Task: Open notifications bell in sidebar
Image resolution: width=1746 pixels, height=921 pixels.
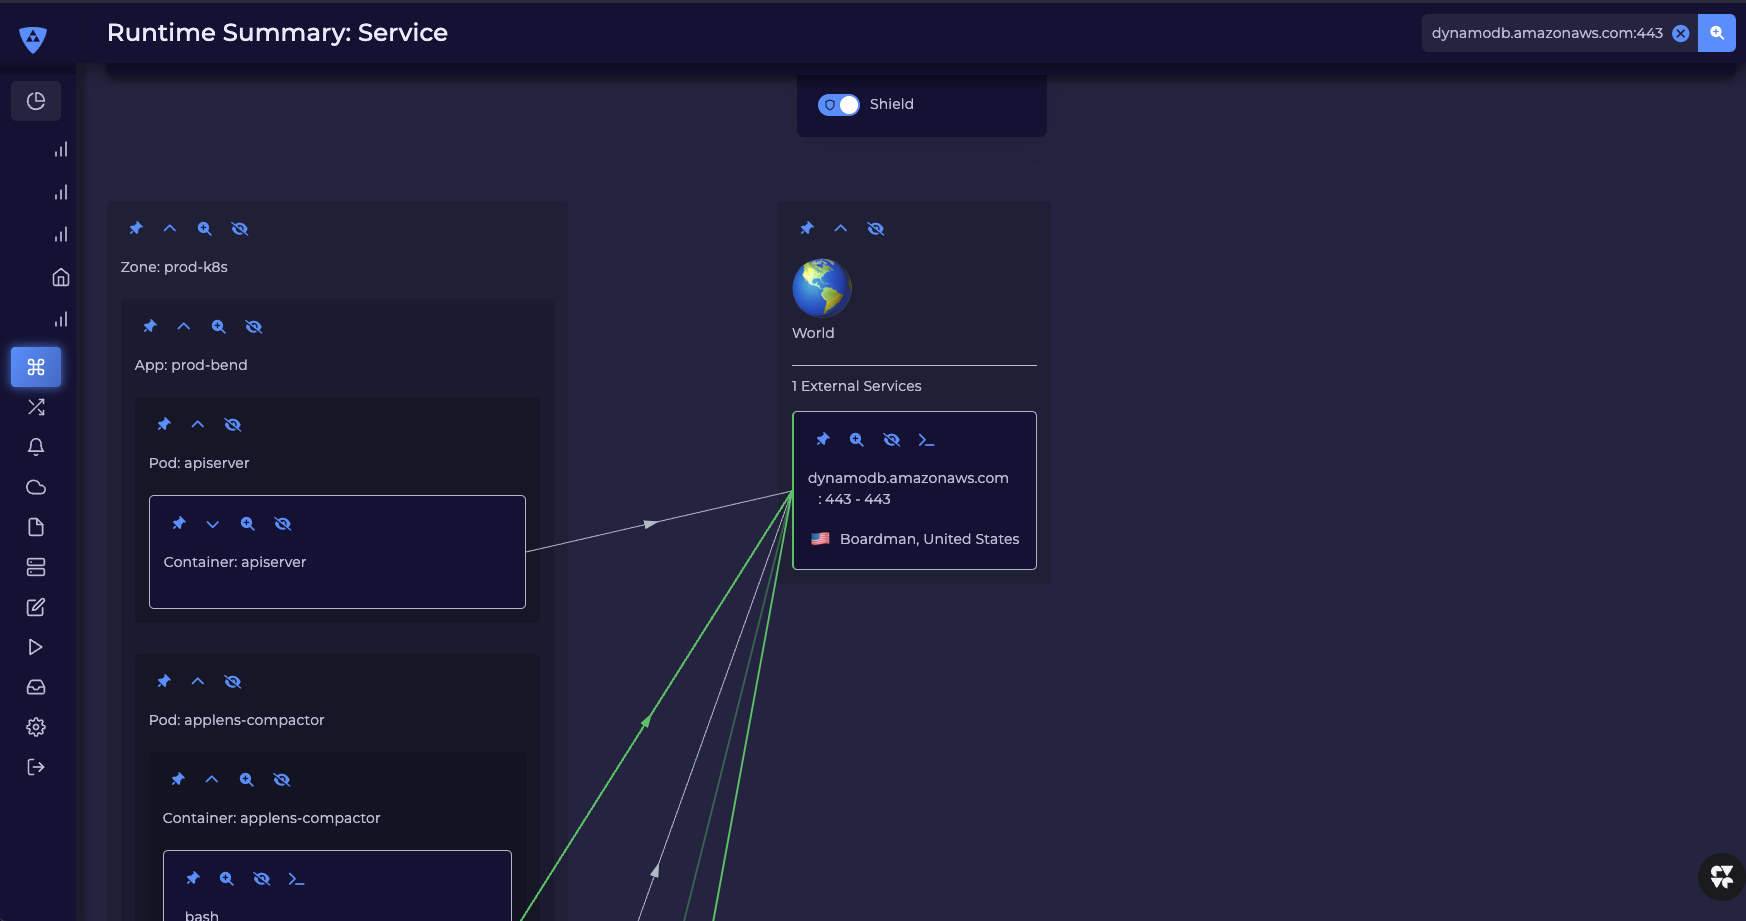Action: pos(36,447)
